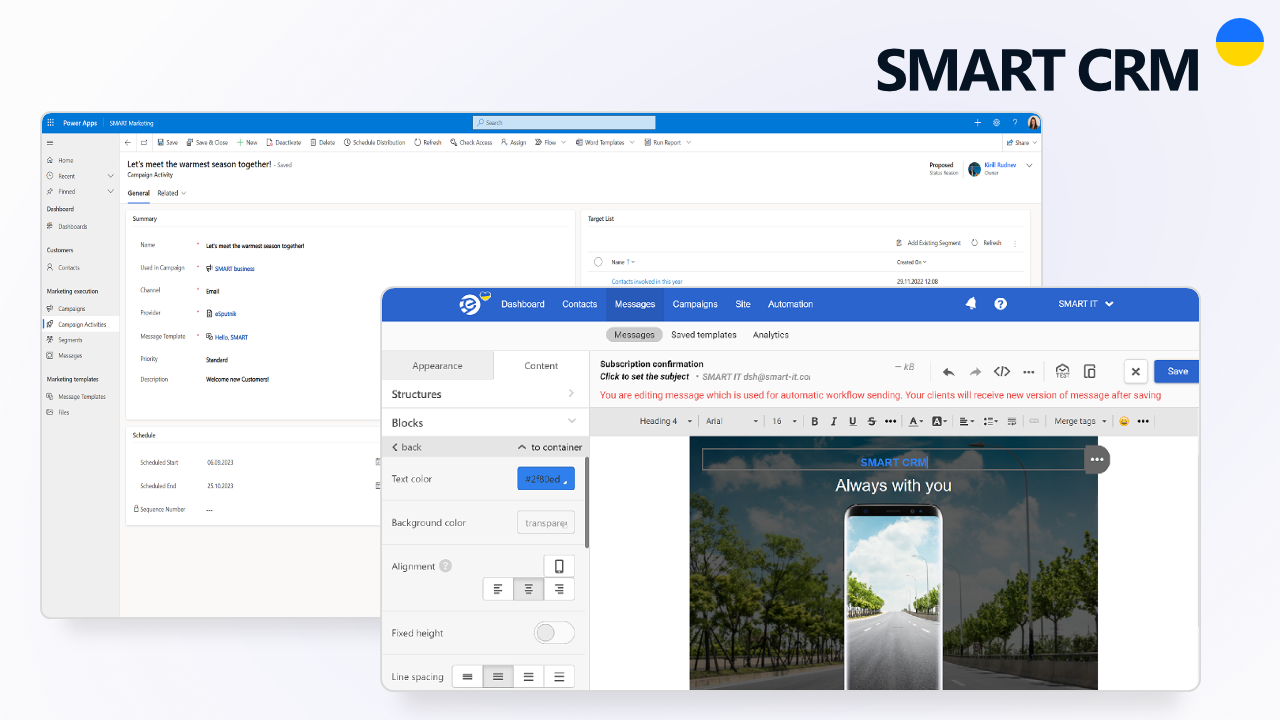
Task: Open the Heading 4 style dropdown
Action: click(x=662, y=421)
